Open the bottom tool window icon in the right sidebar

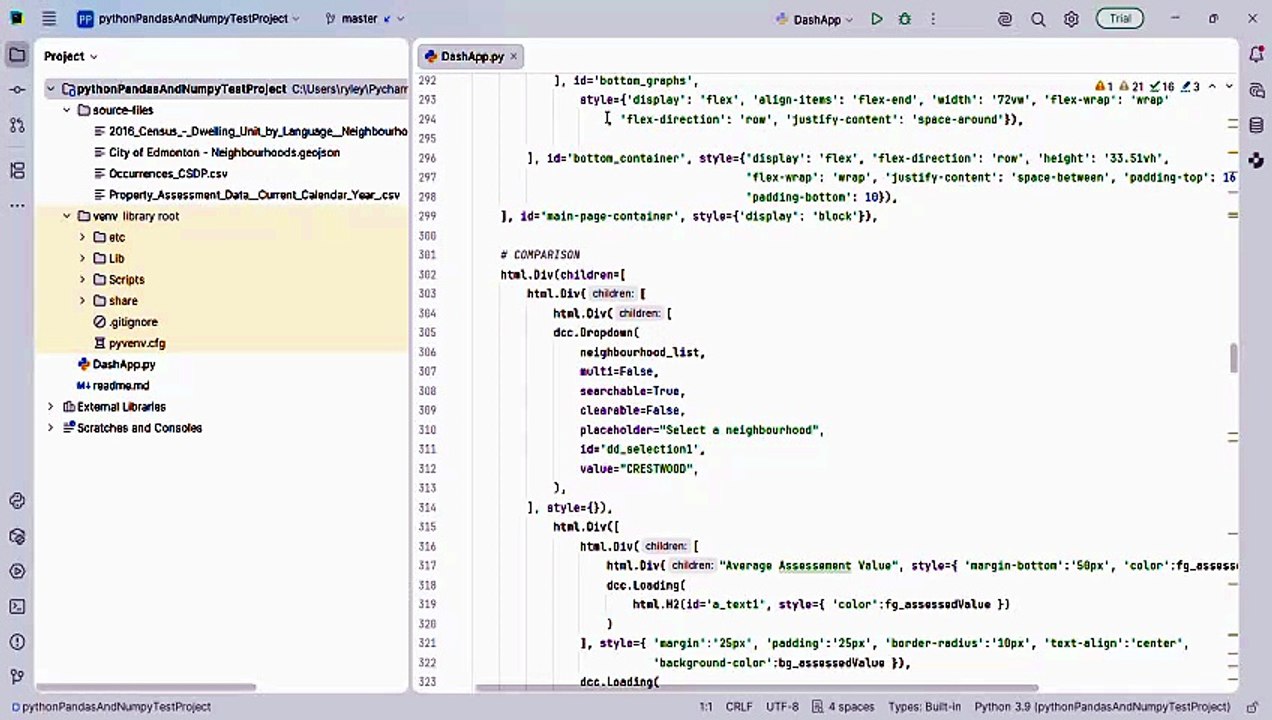[1257, 160]
